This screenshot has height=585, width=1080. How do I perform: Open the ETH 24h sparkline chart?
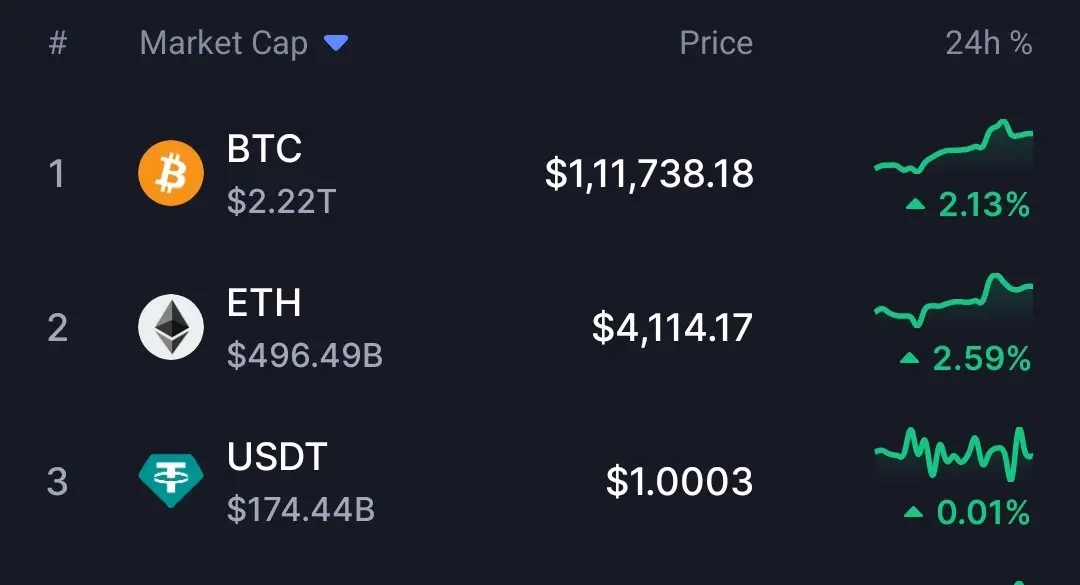pos(953,301)
